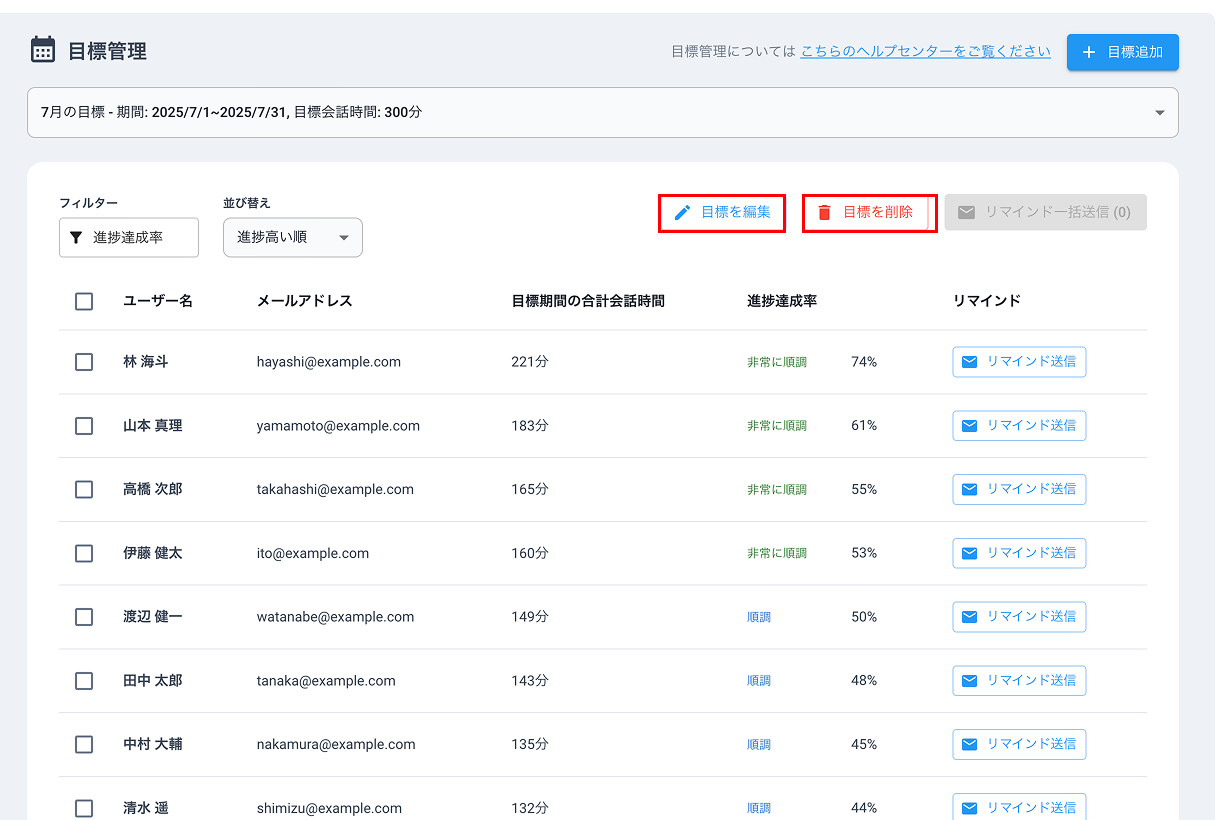The image size is (1220, 820).
Task: Send reminder to 田中 太郎
Action: point(1019,681)
